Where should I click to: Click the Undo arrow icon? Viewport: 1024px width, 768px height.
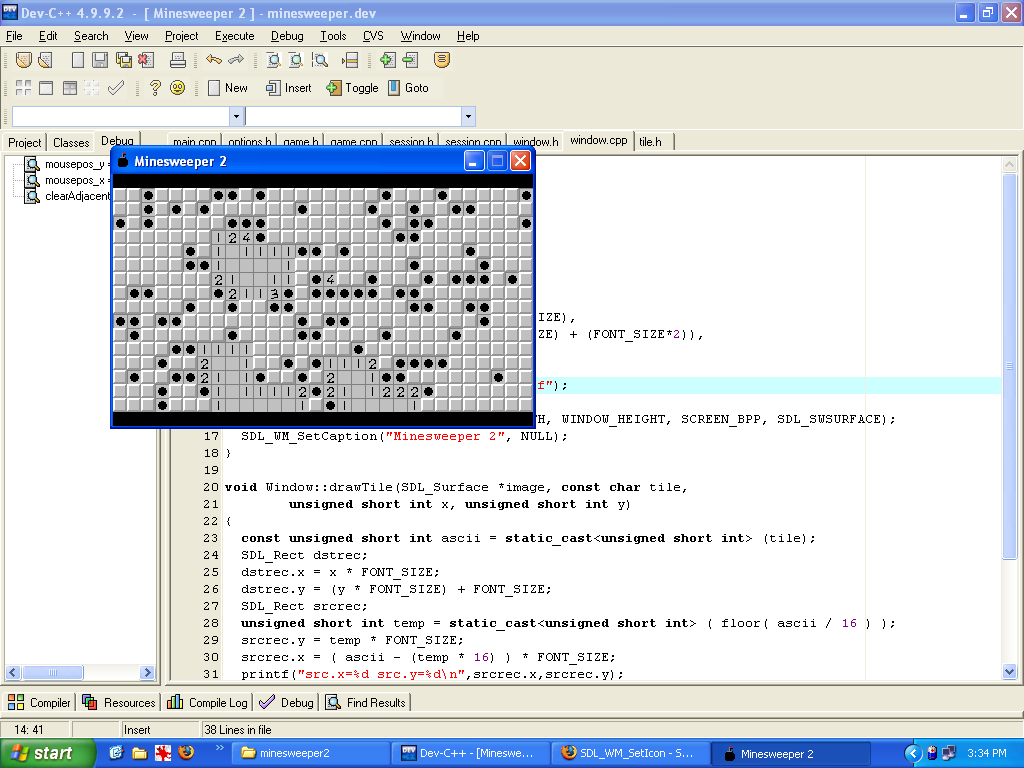[x=213, y=61]
